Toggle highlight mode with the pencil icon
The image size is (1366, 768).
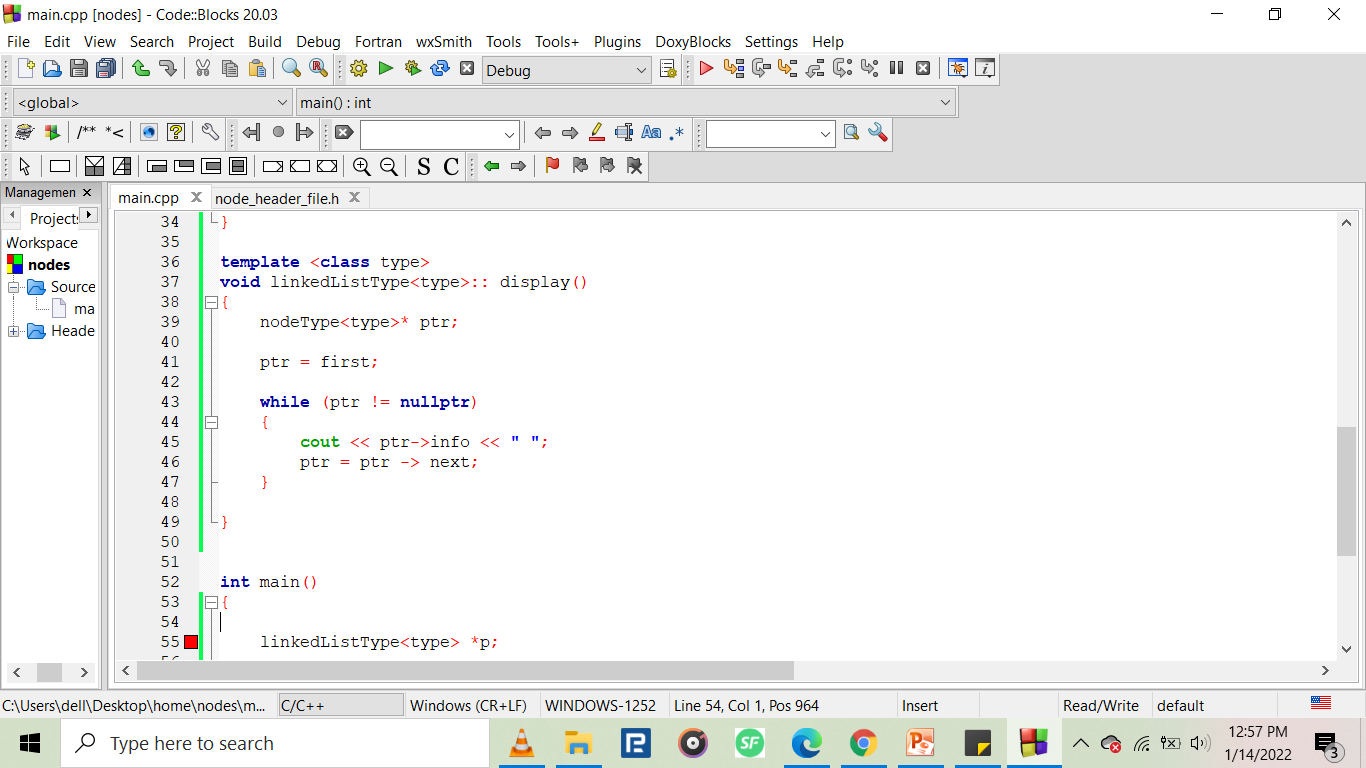(597, 132)
